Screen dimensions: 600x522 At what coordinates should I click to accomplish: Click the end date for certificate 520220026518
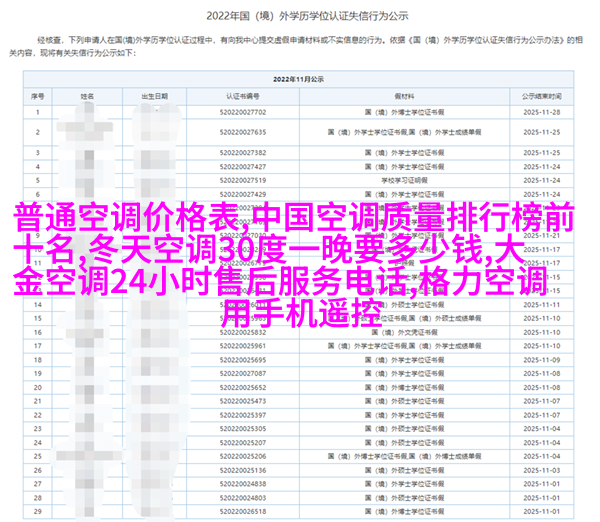pyautogui.click(x=541, y=511)
